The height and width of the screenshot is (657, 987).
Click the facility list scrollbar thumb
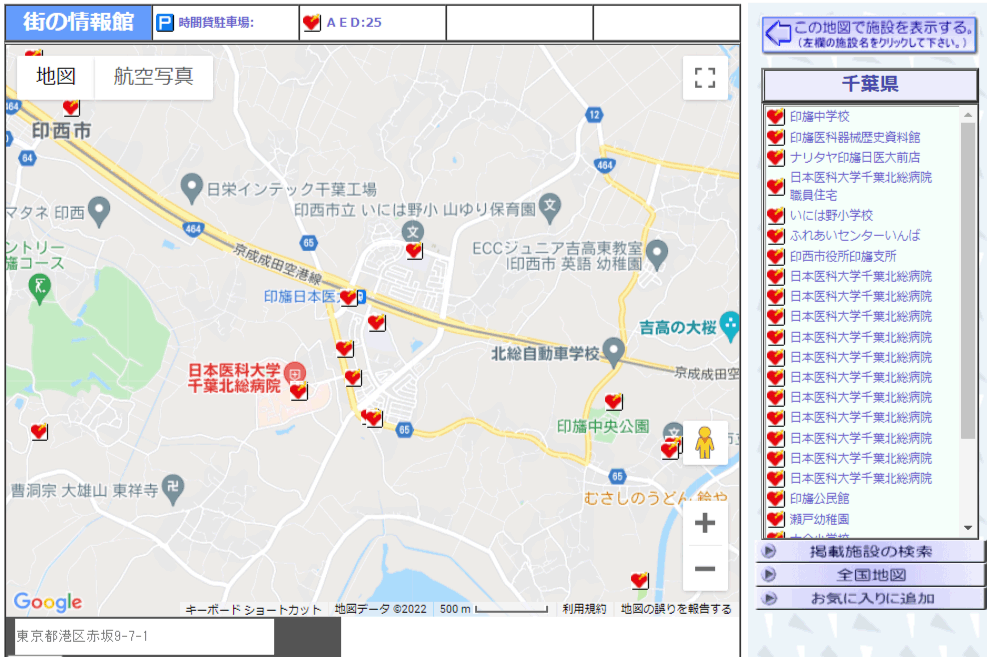(968, 281)
